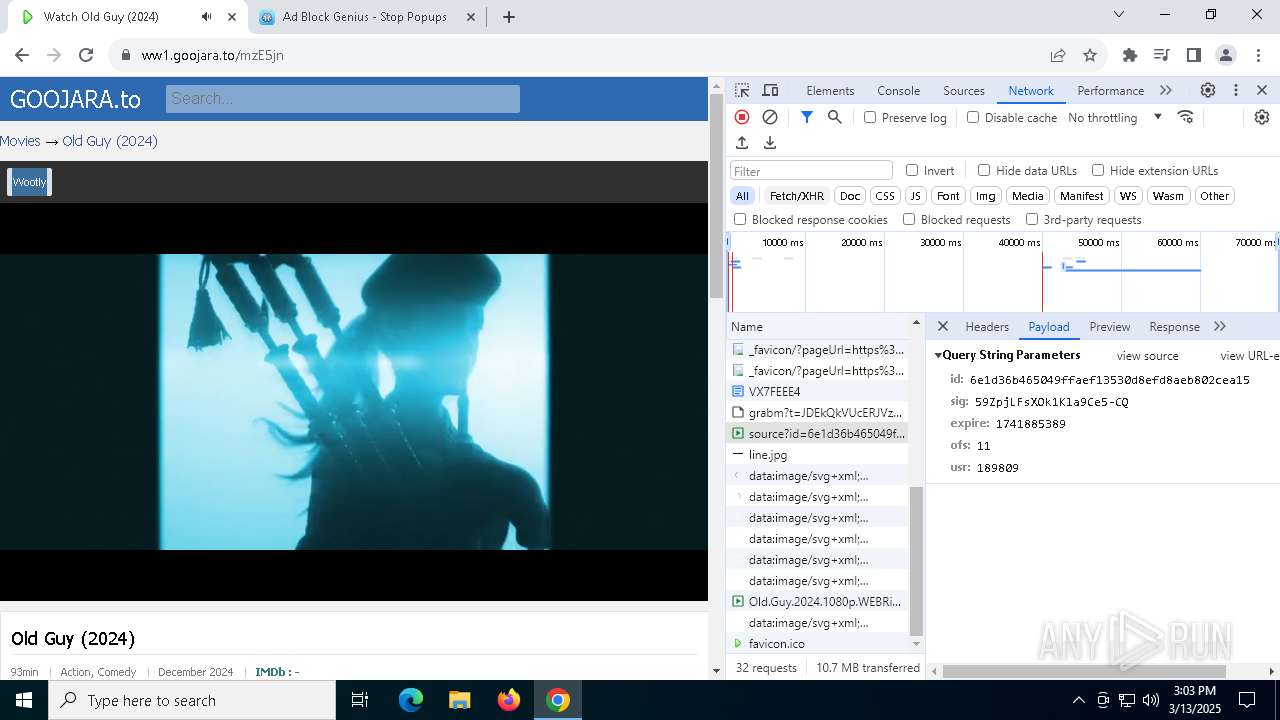Share this page icon in address bar
The height and width of the screenshot is (720, 1280).
click(1058, 55)
